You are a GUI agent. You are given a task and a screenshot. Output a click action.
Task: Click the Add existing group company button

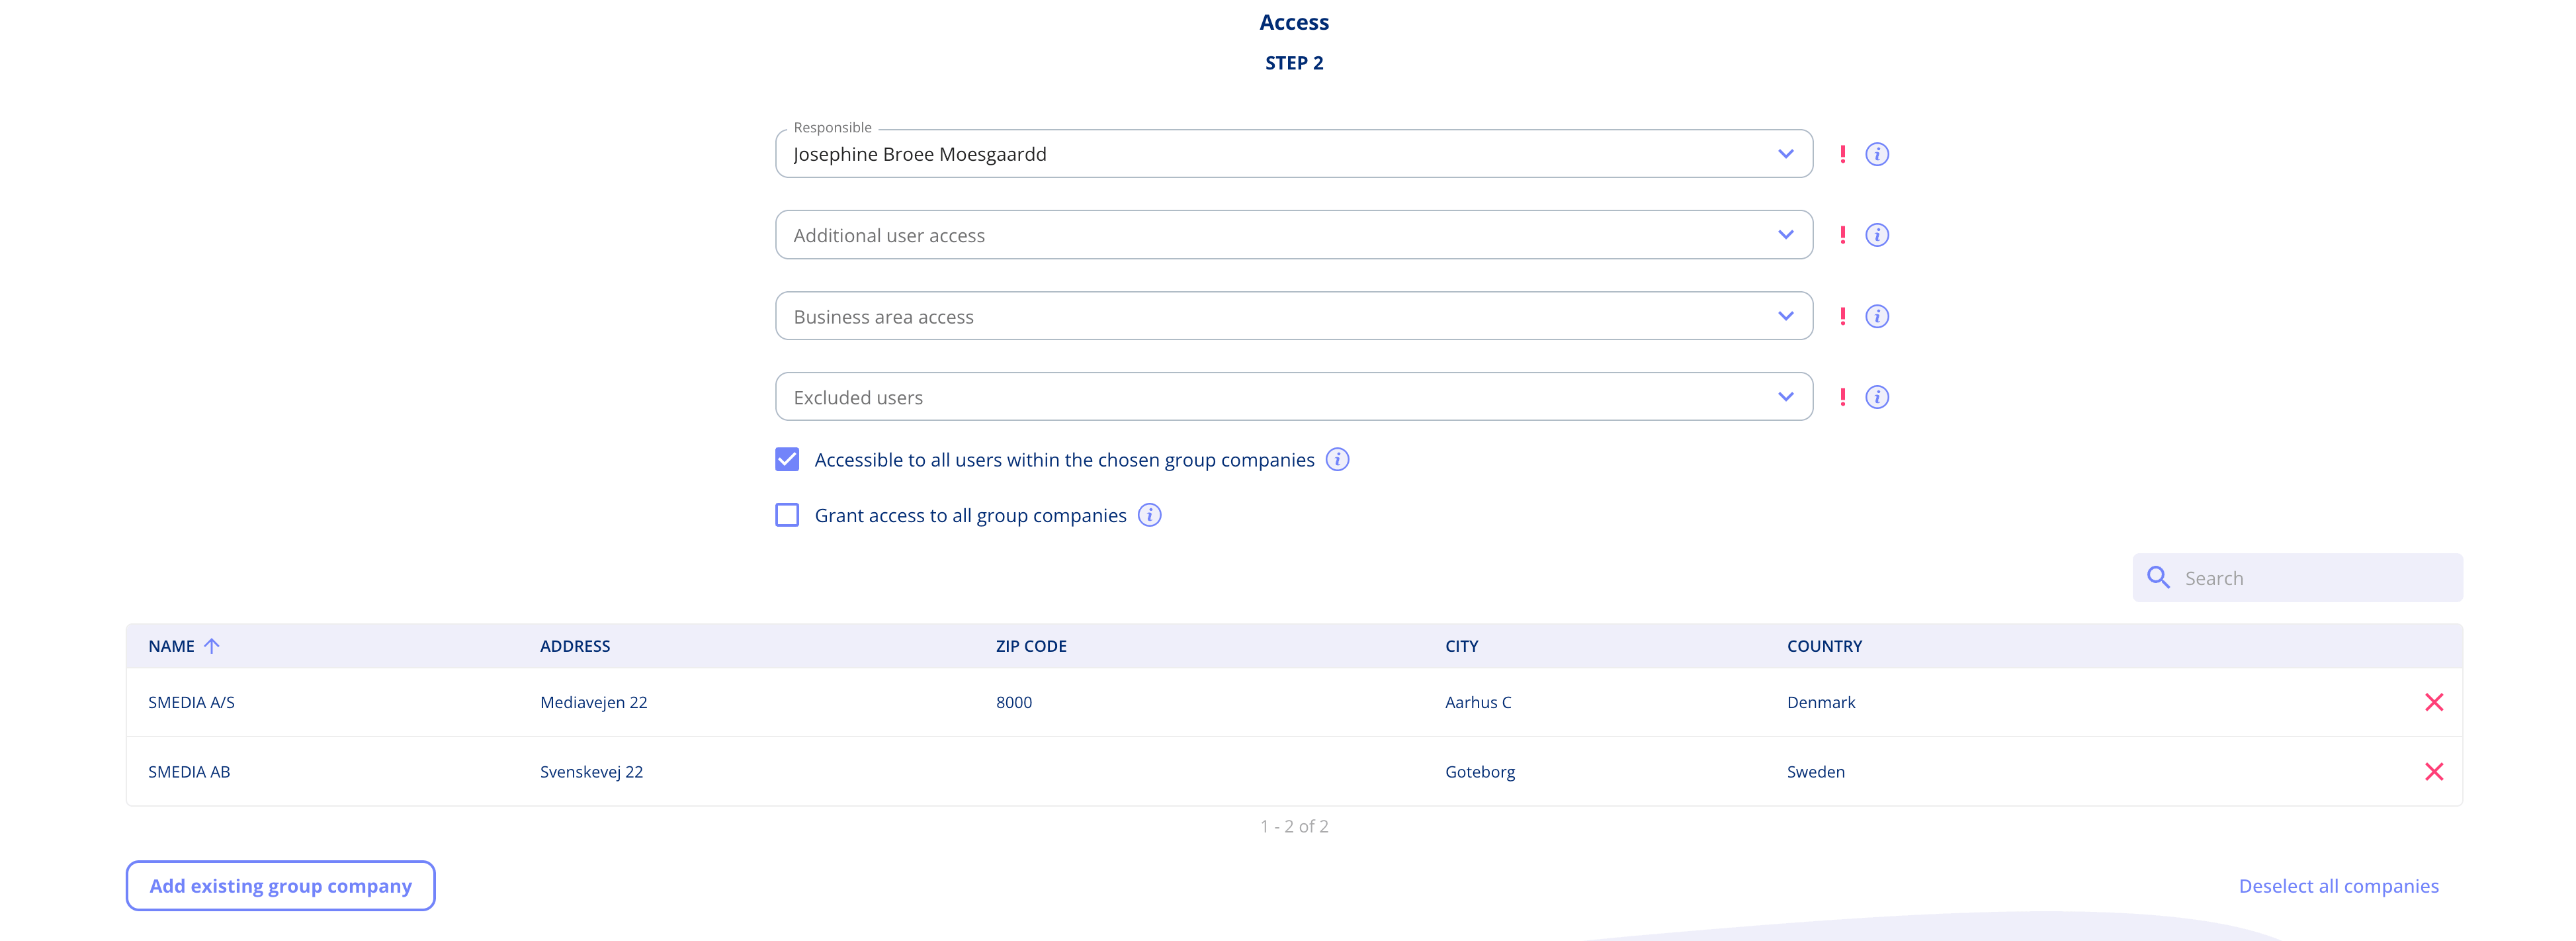[x=280, y=885]
